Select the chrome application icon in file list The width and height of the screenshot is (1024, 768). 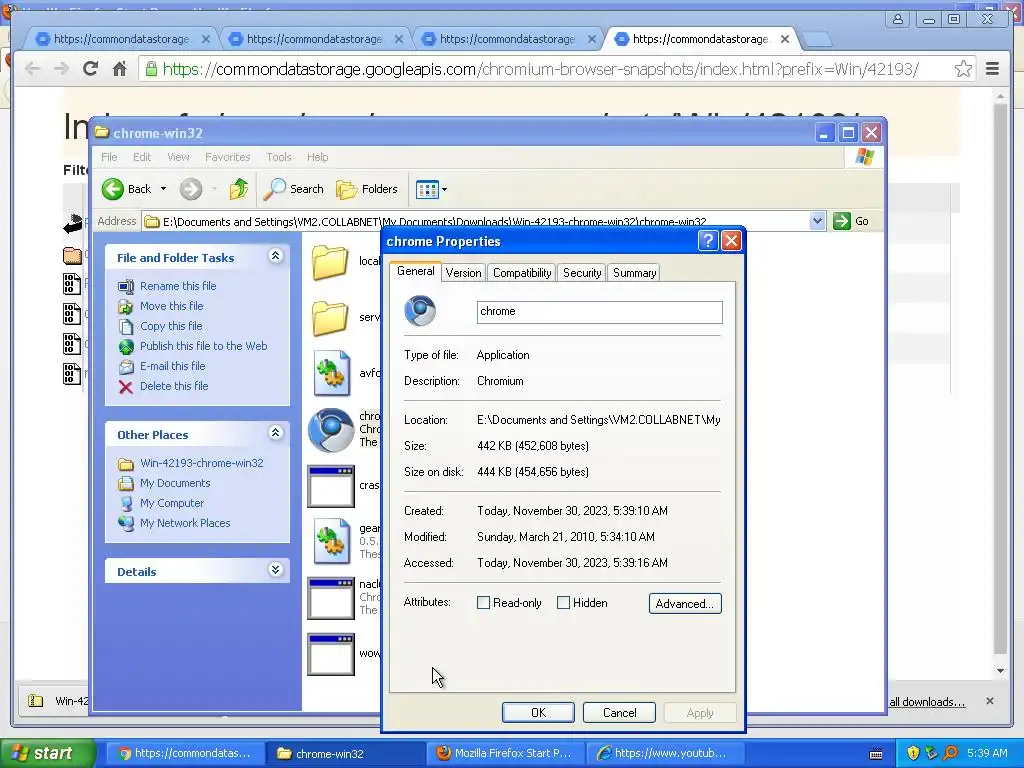coord(331,430)
